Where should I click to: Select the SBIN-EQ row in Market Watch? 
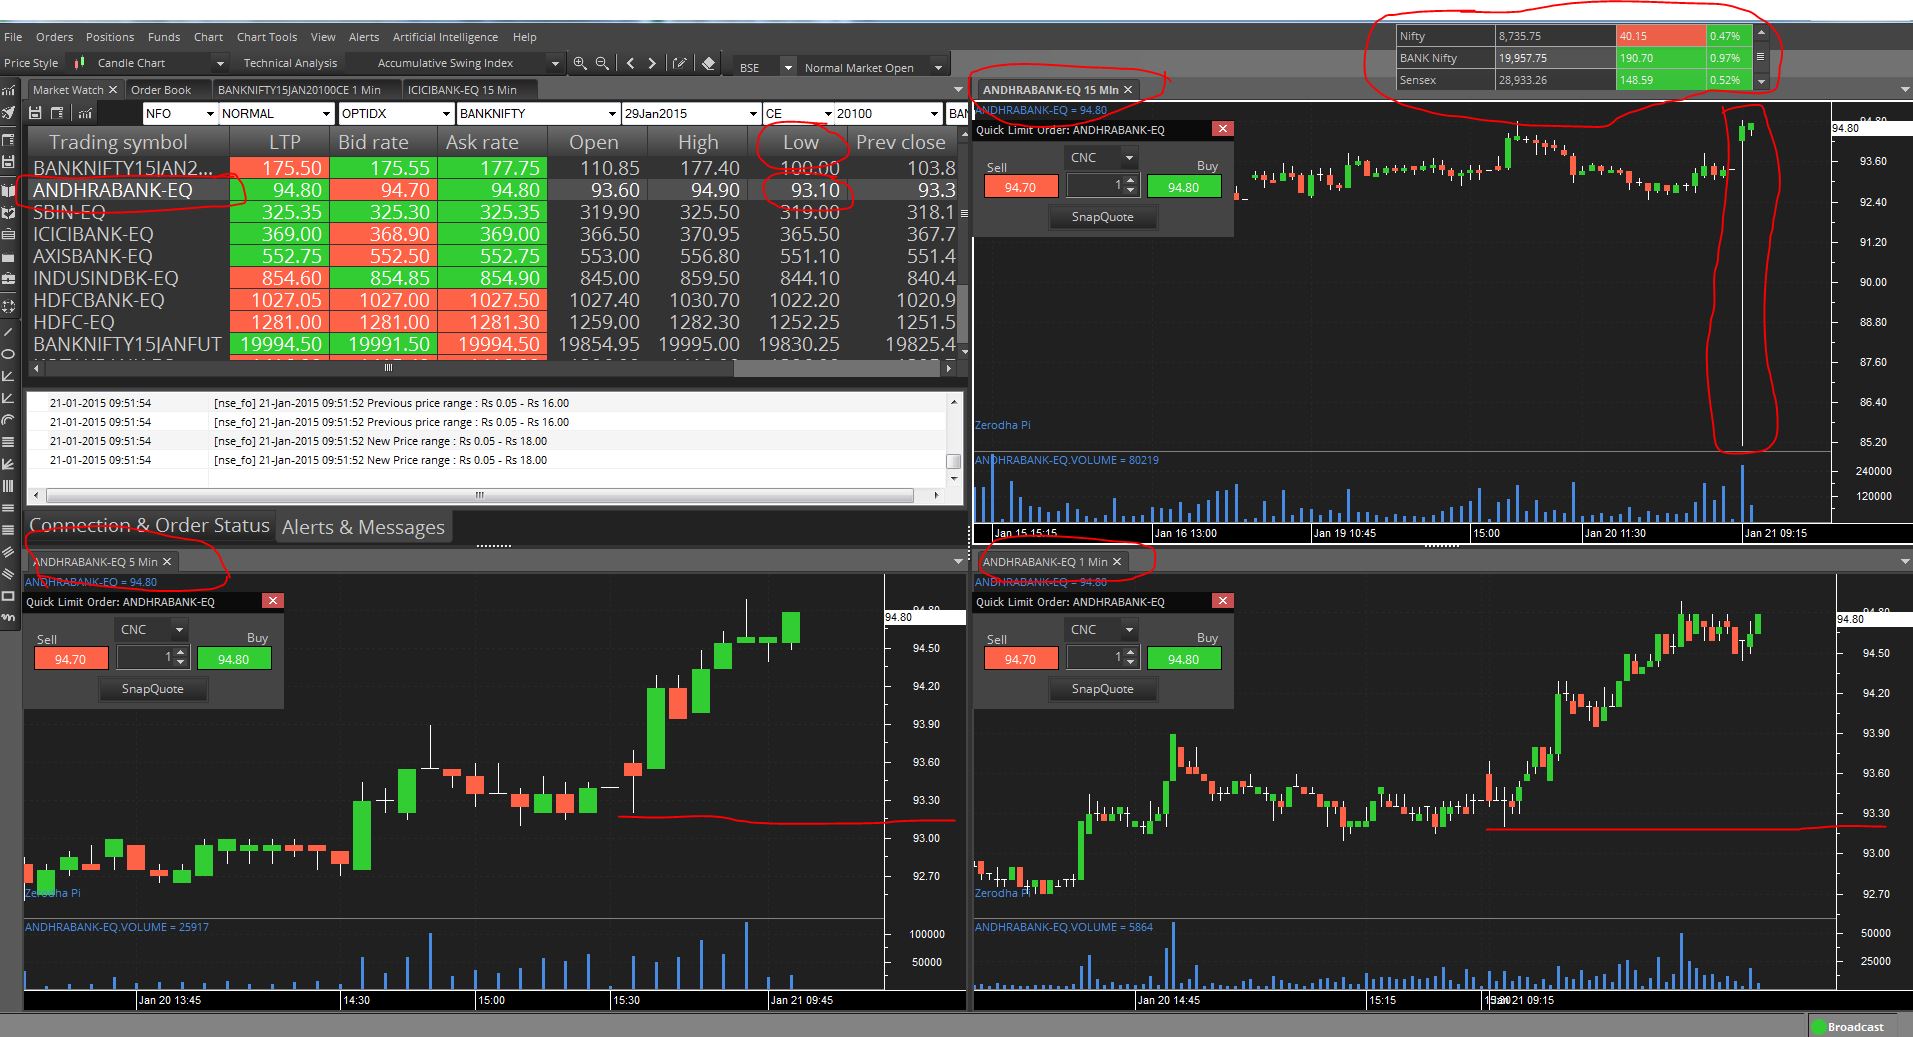click(493, 212)
